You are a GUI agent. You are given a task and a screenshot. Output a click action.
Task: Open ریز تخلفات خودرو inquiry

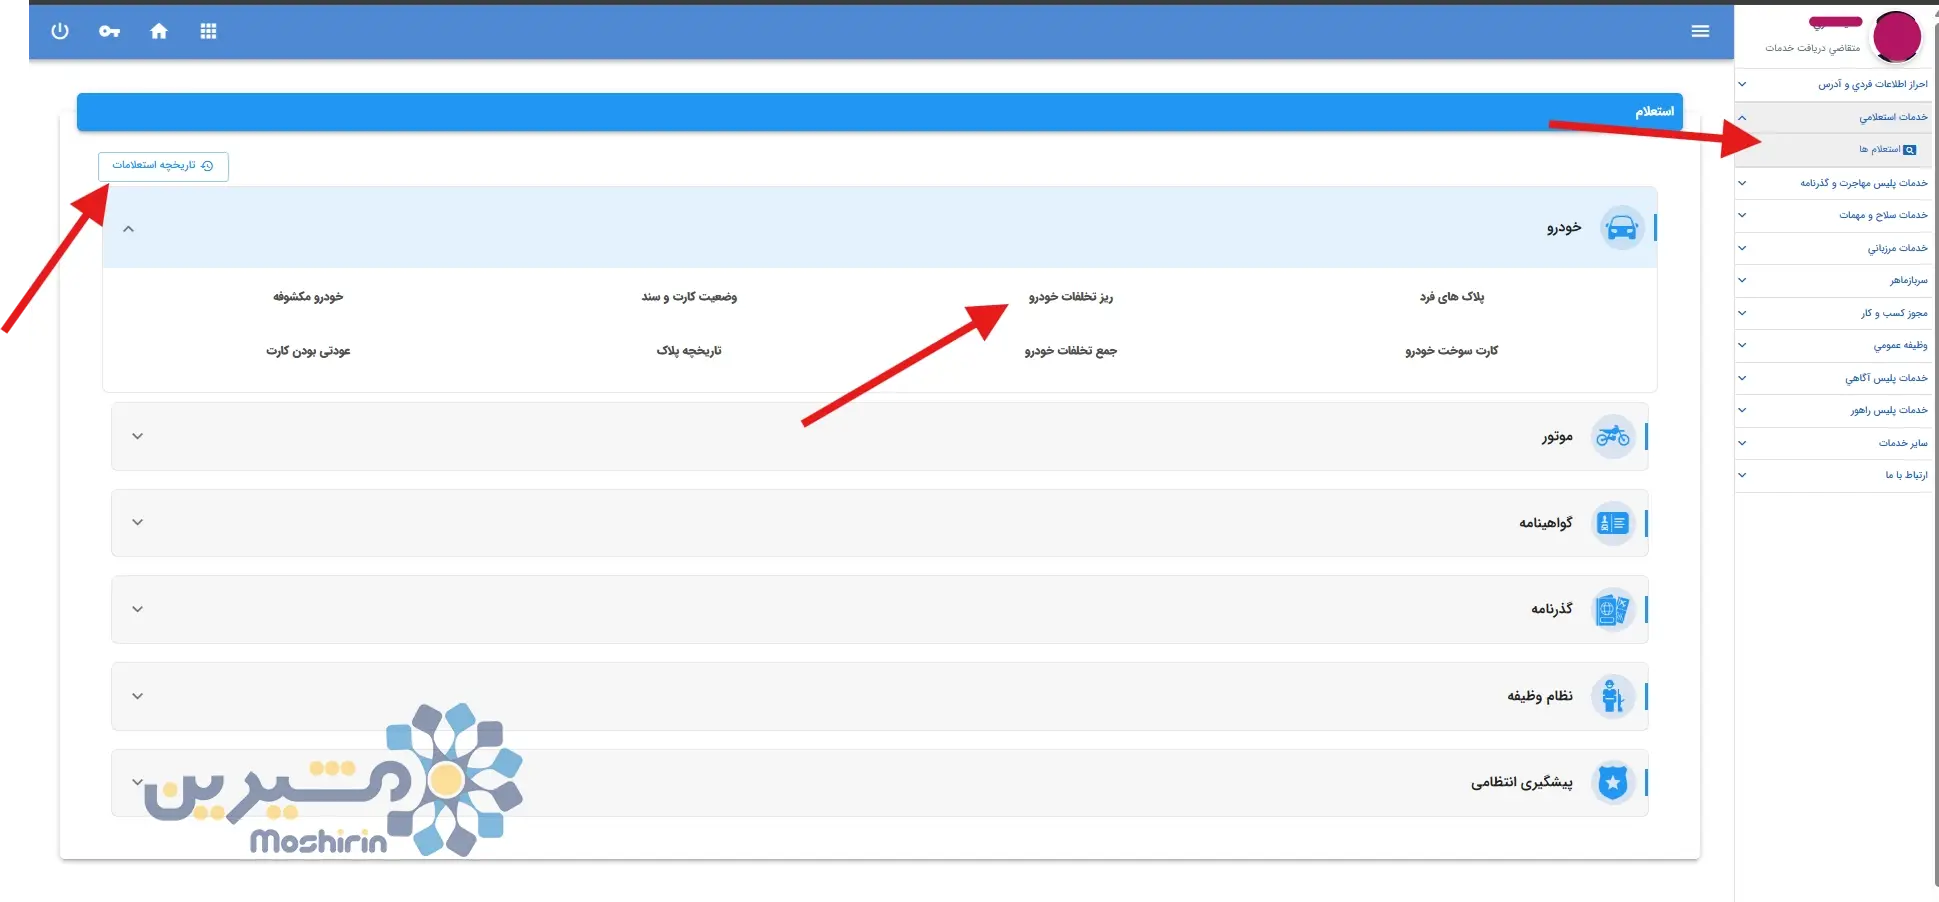[1070, 297]
